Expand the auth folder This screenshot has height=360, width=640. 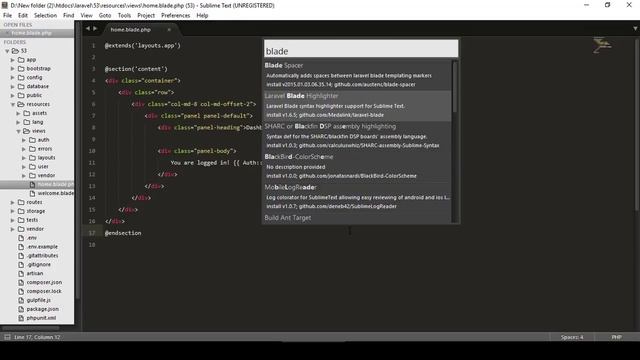click(x=24, y=140)
